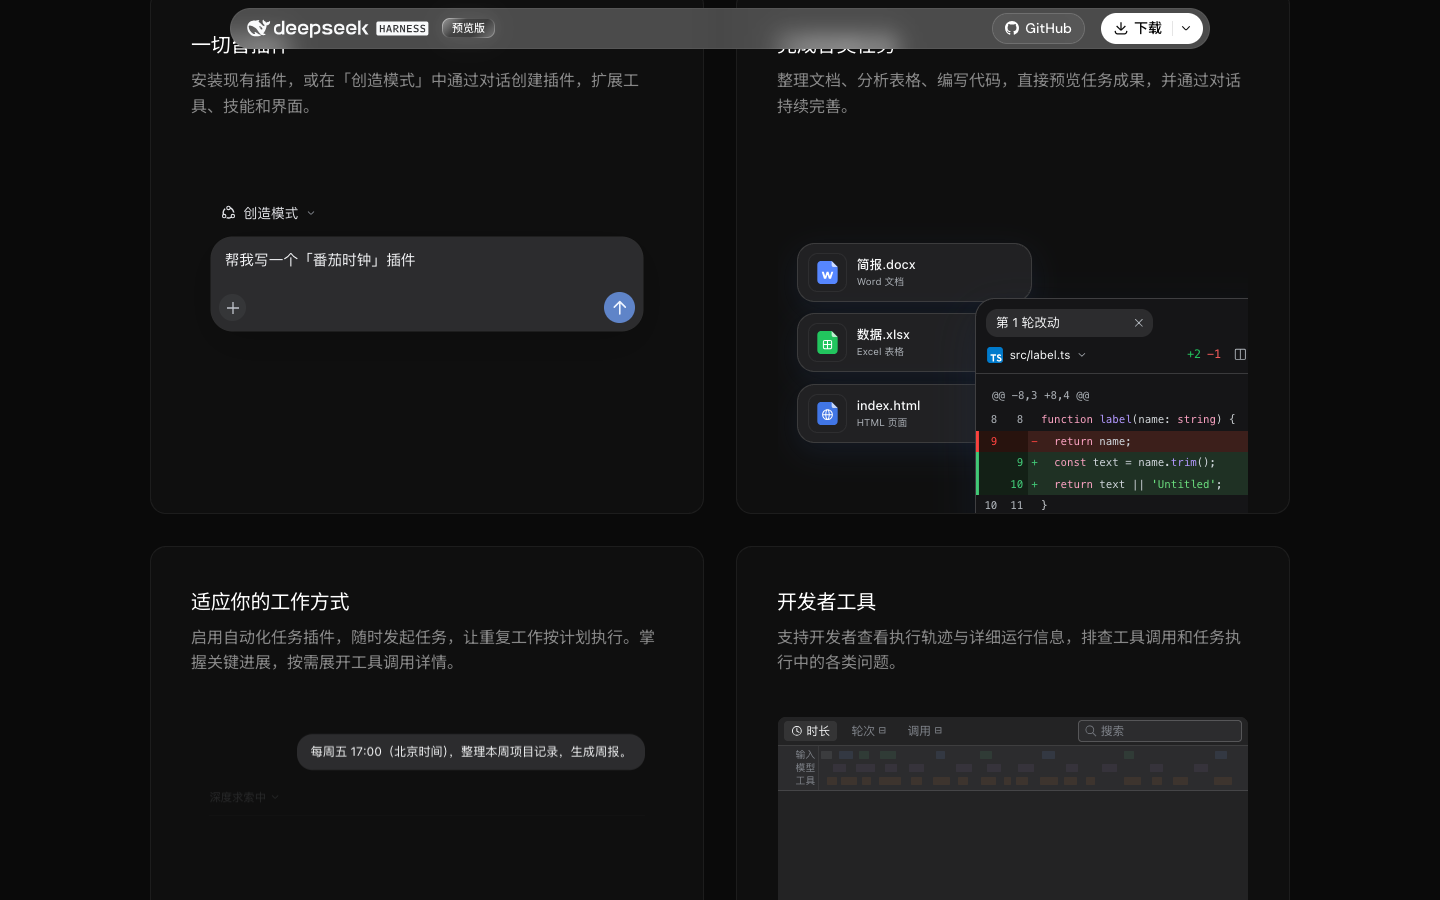The image size is (1440, 900).
Task: Select the 时长 tab
Action: 810,731
